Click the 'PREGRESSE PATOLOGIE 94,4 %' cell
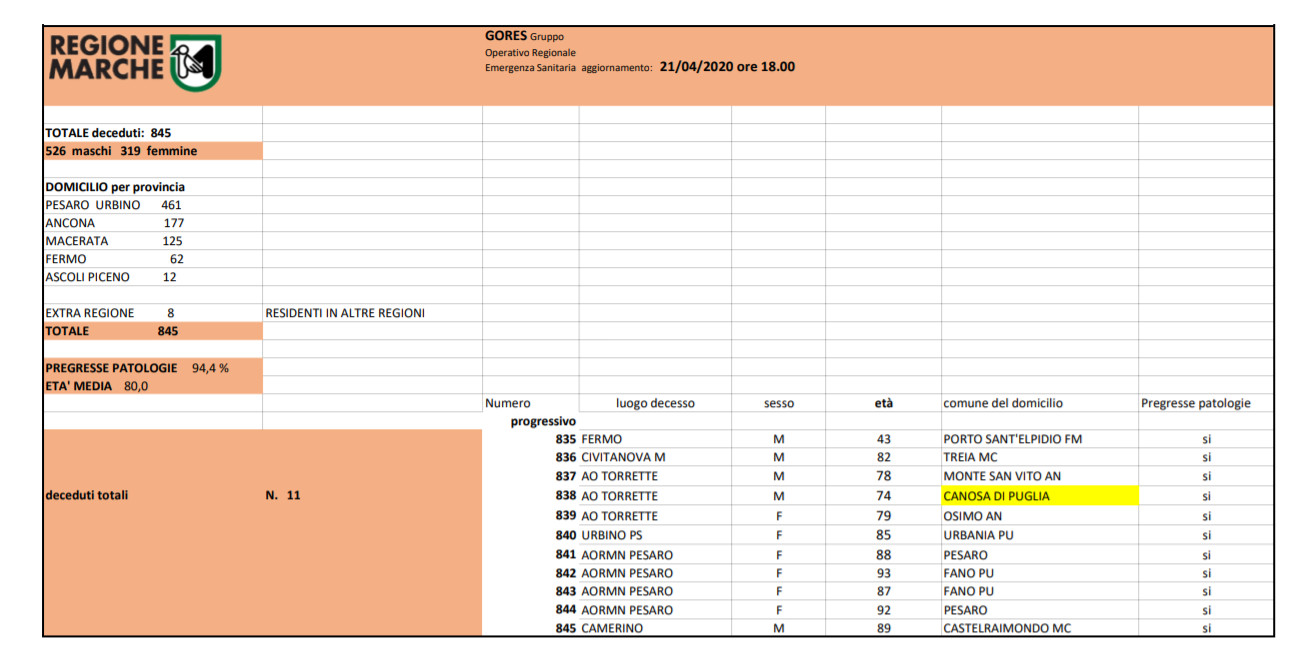 [153, 367]
